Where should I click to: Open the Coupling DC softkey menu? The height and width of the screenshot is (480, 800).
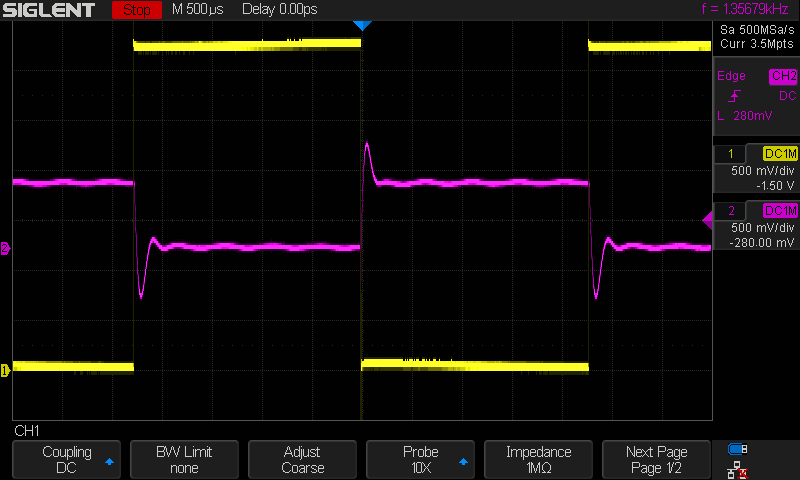coord(66,459)
